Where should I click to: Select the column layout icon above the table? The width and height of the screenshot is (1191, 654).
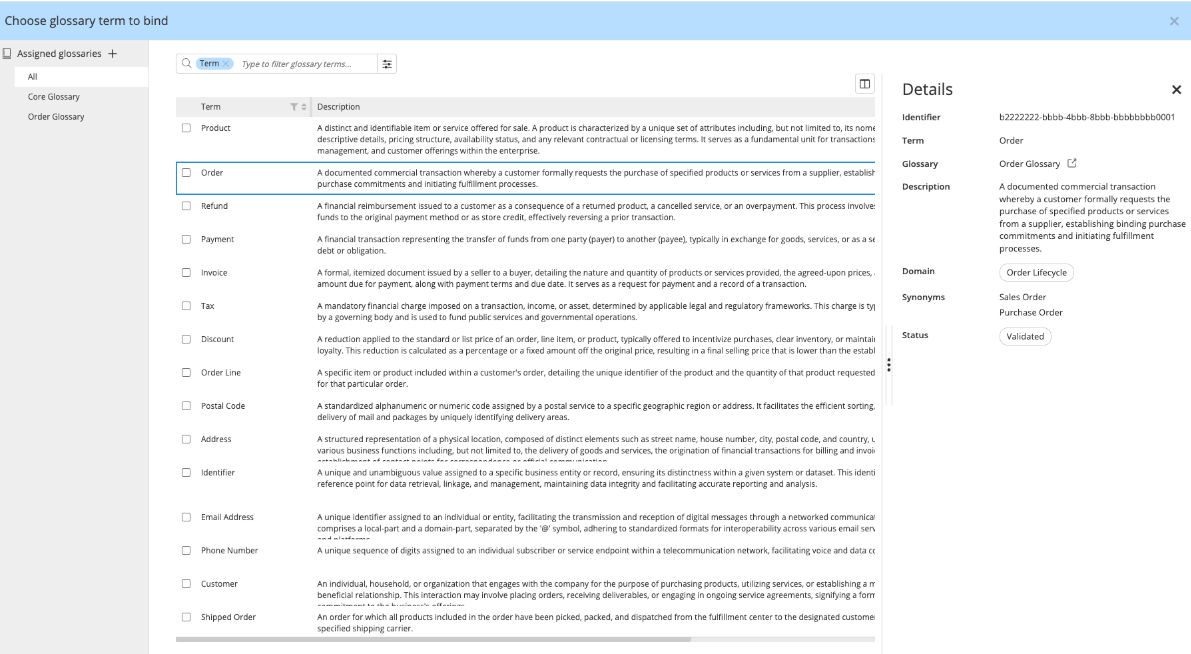pos(864,84)
